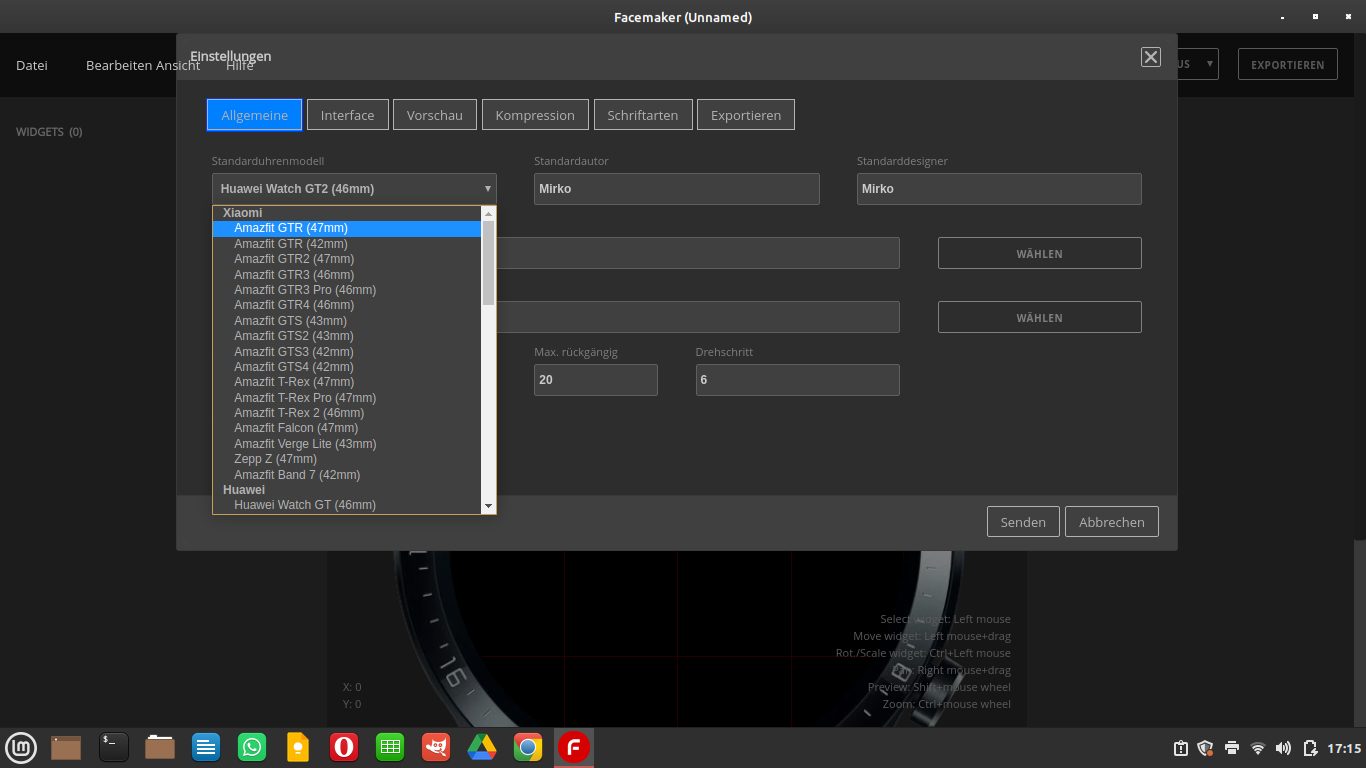Close the Einstellungen dialog with X
This screenshot has height=768, width=1366.
click(1150, 57)
